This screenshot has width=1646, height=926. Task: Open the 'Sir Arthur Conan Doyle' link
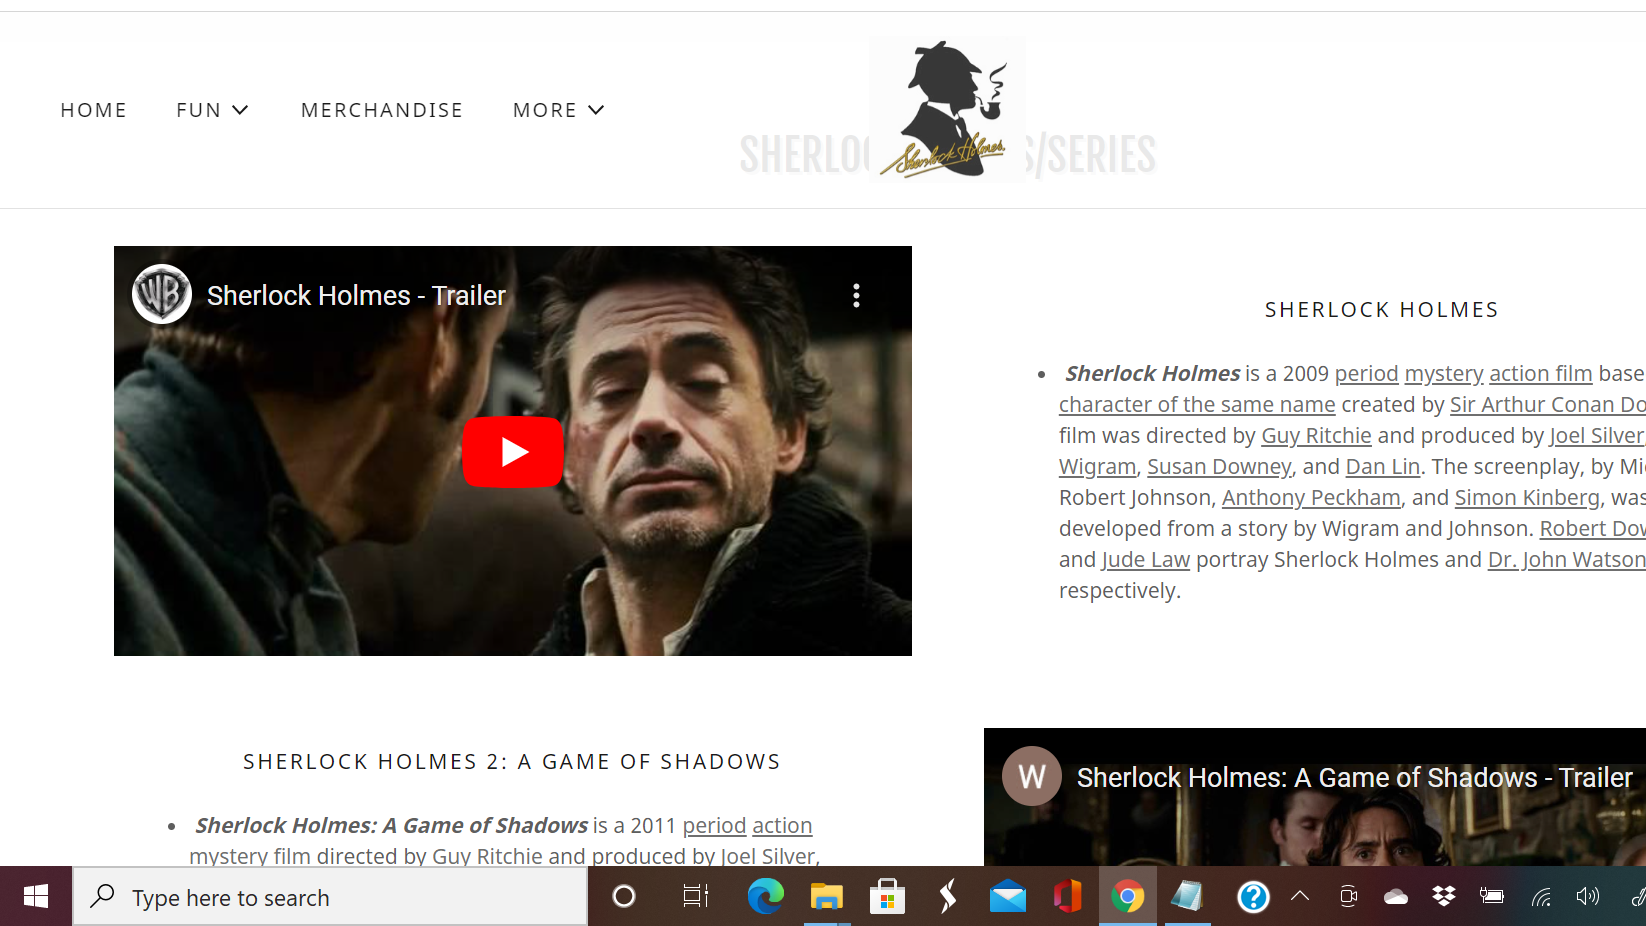point(1548,404)
